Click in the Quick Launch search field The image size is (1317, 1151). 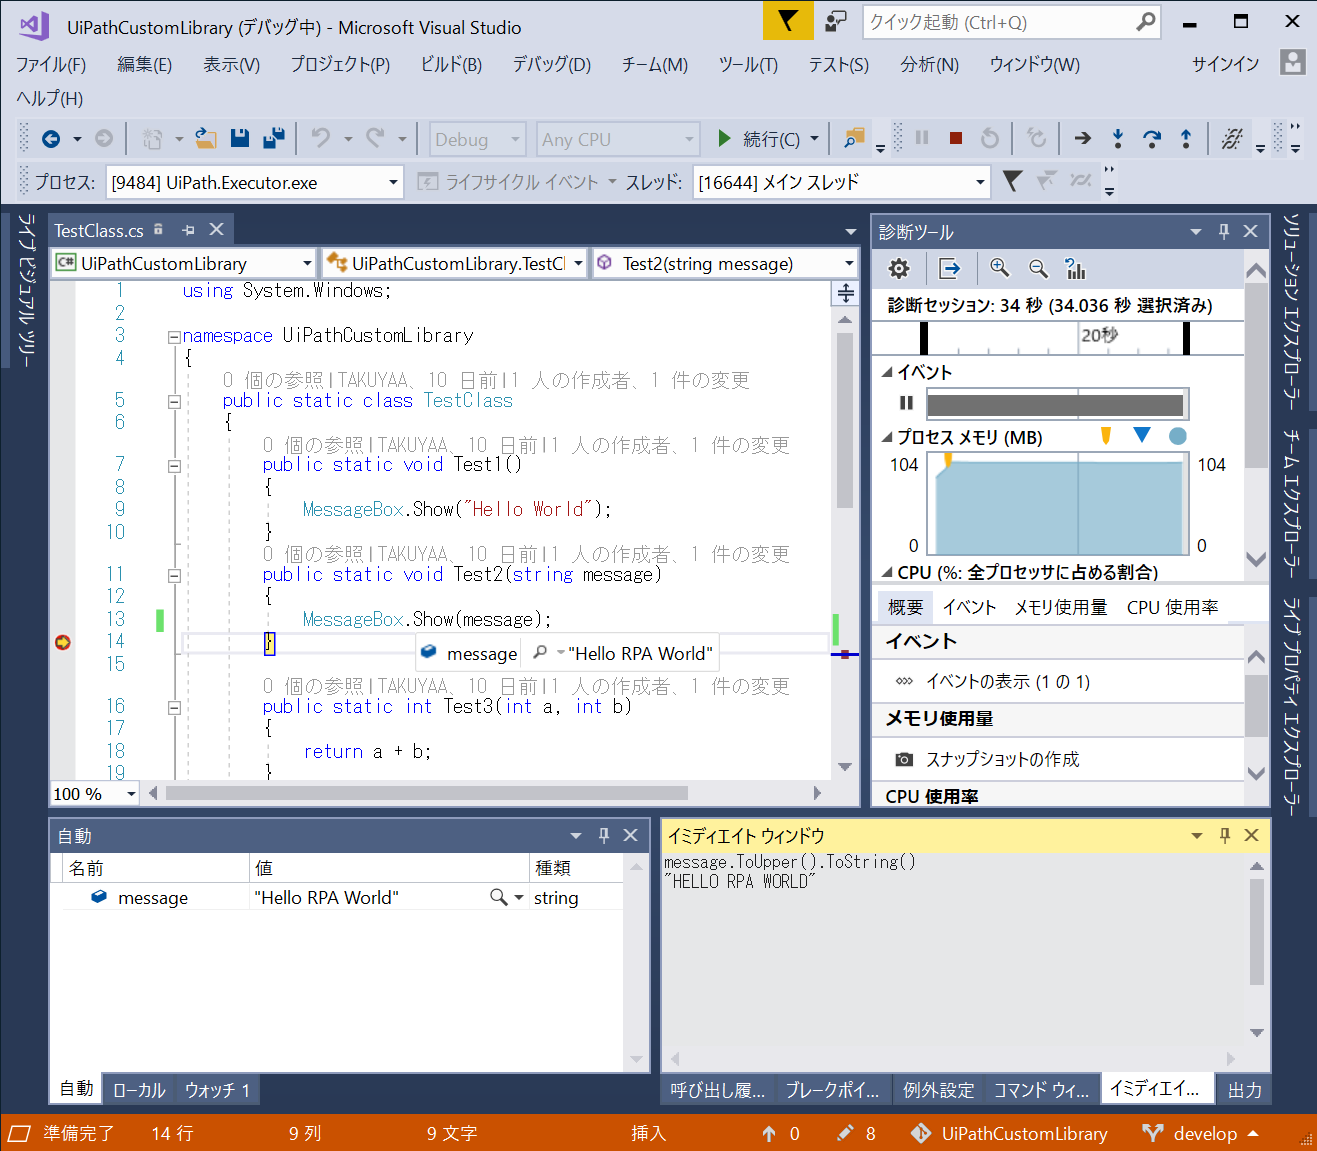1000,22
